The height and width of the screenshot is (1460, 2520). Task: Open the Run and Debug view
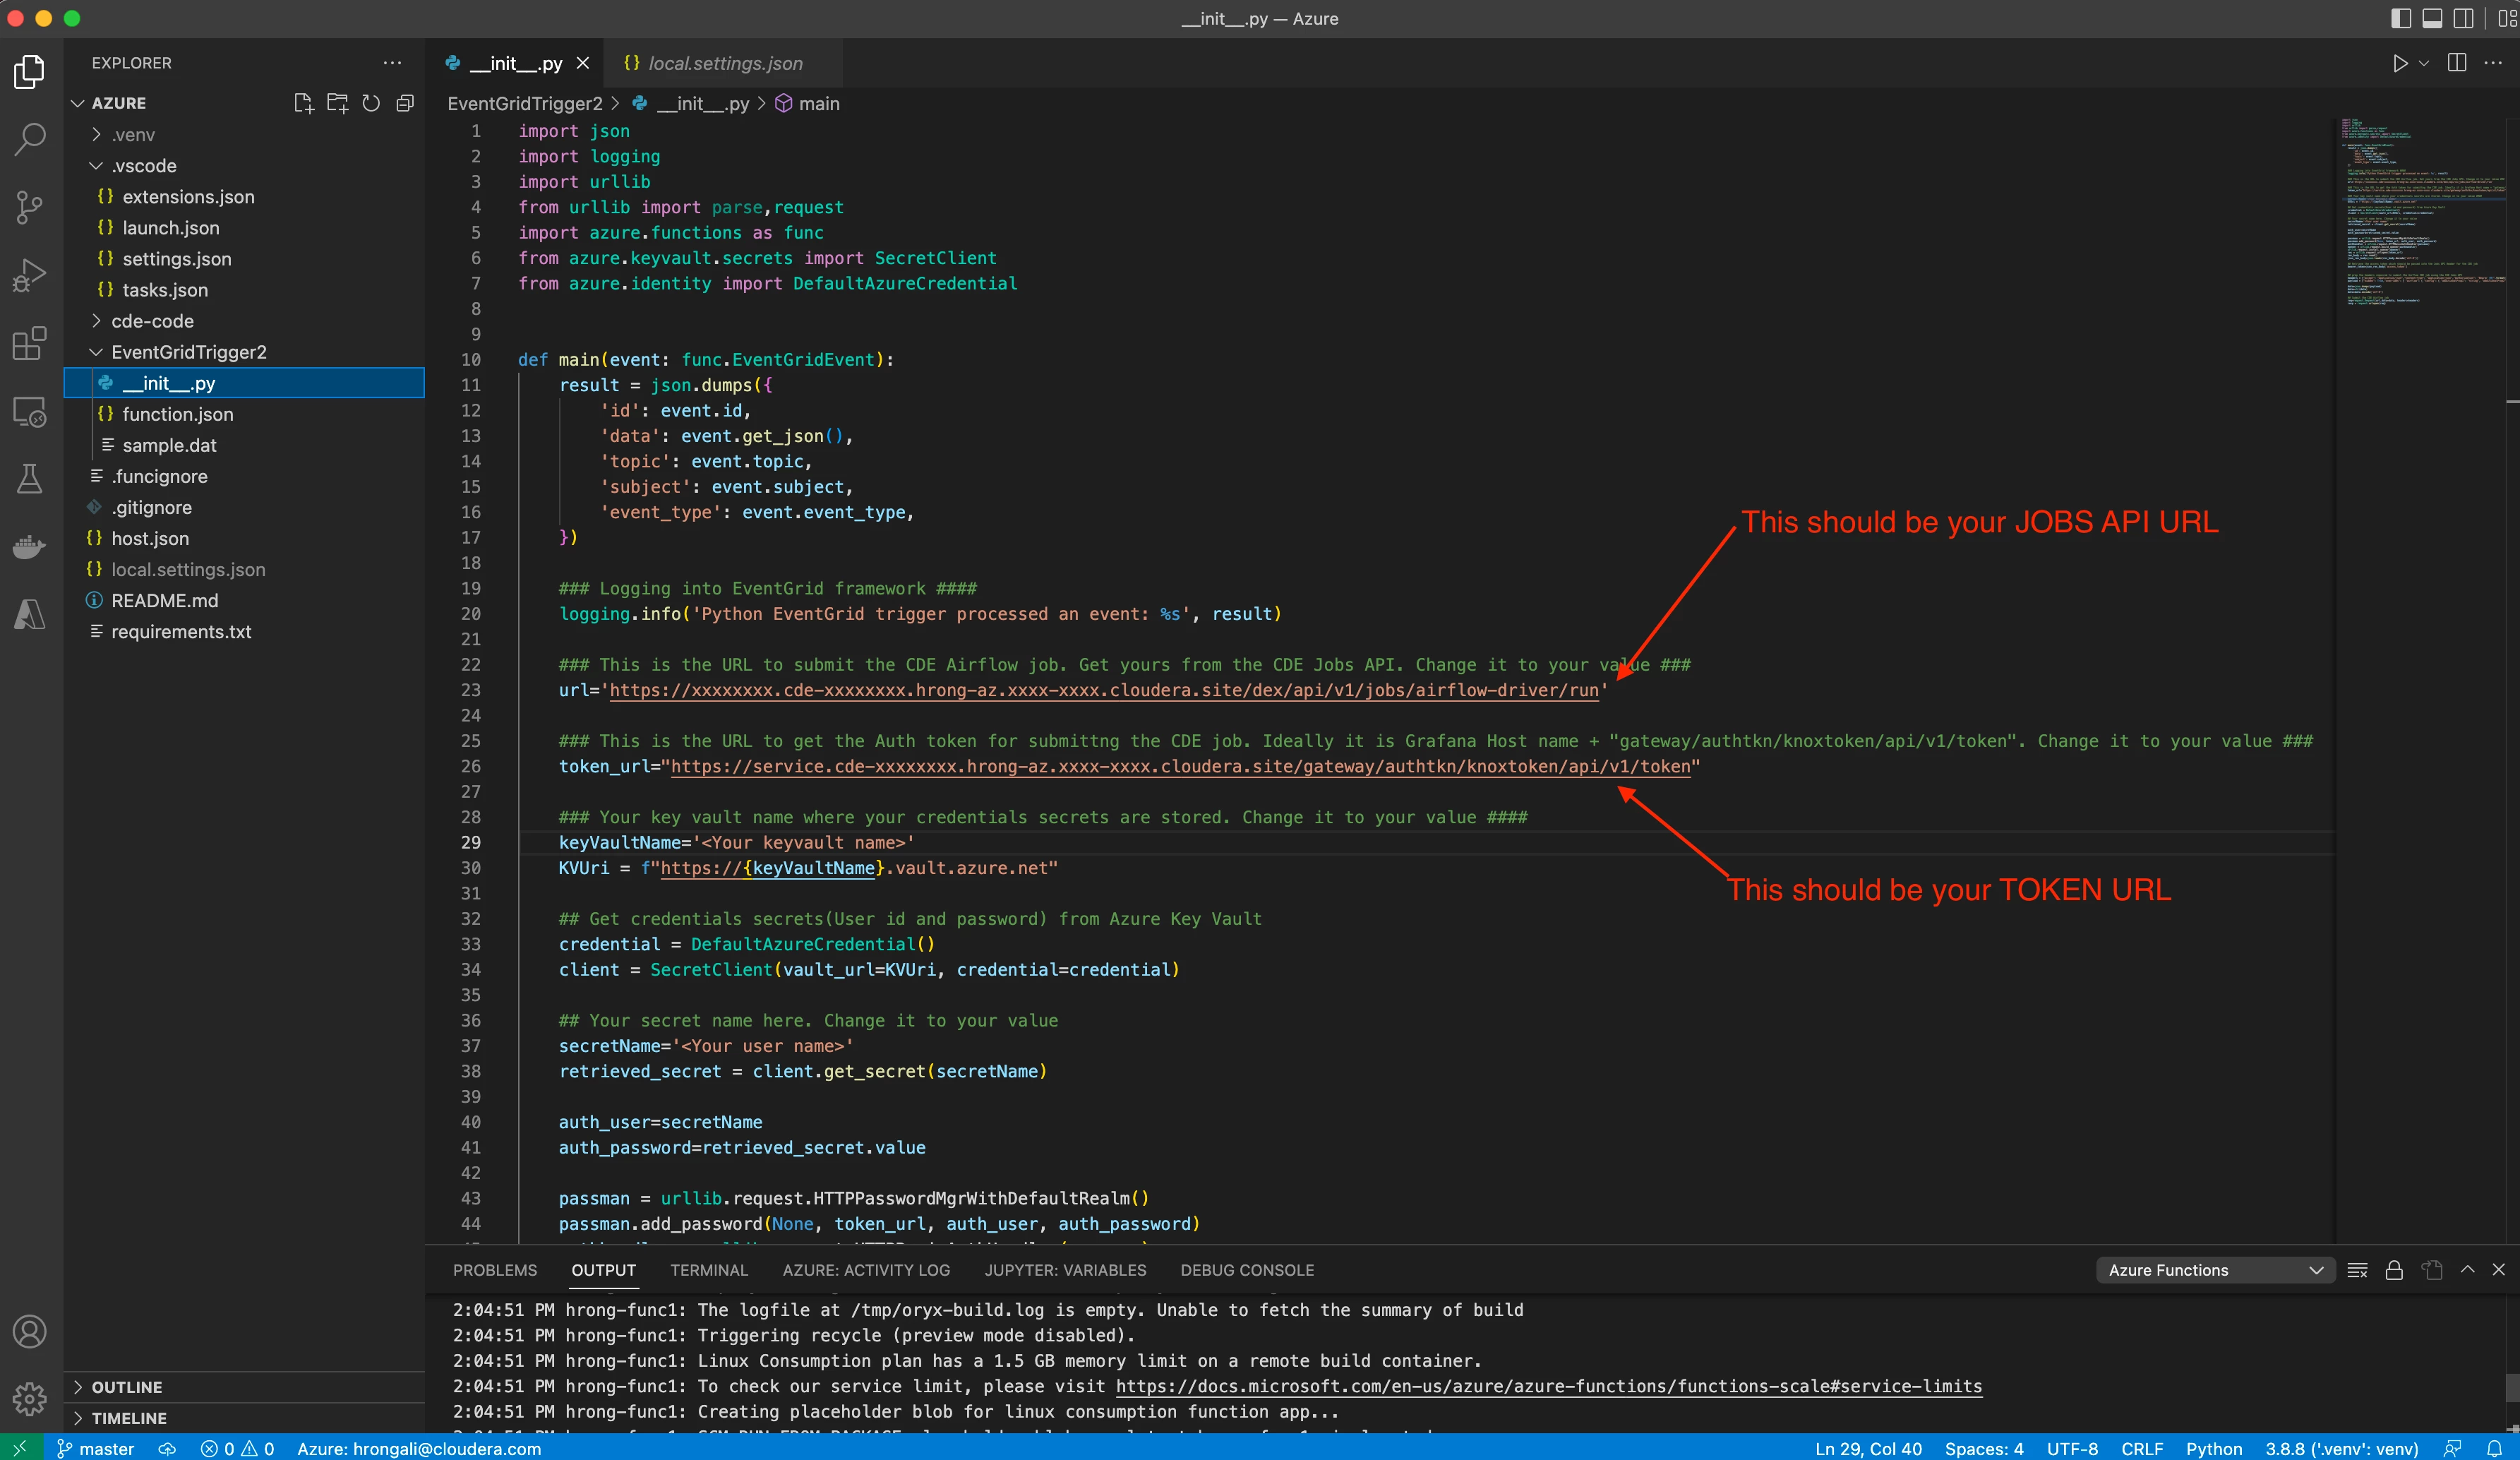(x=30, y=275)
